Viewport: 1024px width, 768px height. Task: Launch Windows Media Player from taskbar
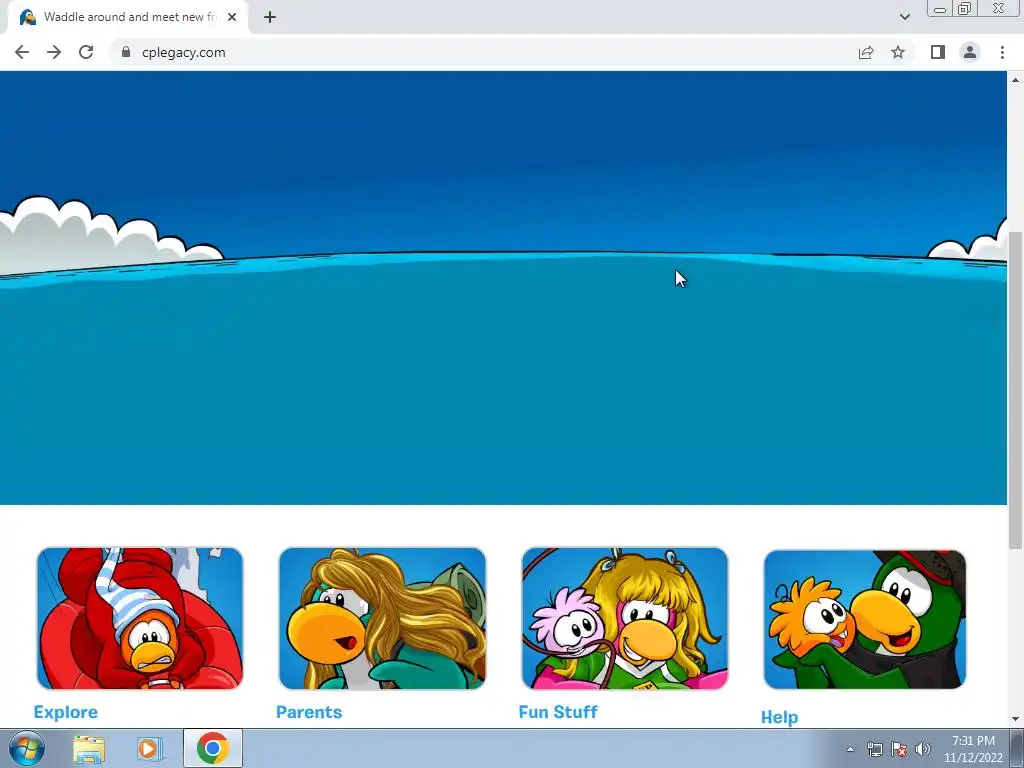[x=149, y=749]
